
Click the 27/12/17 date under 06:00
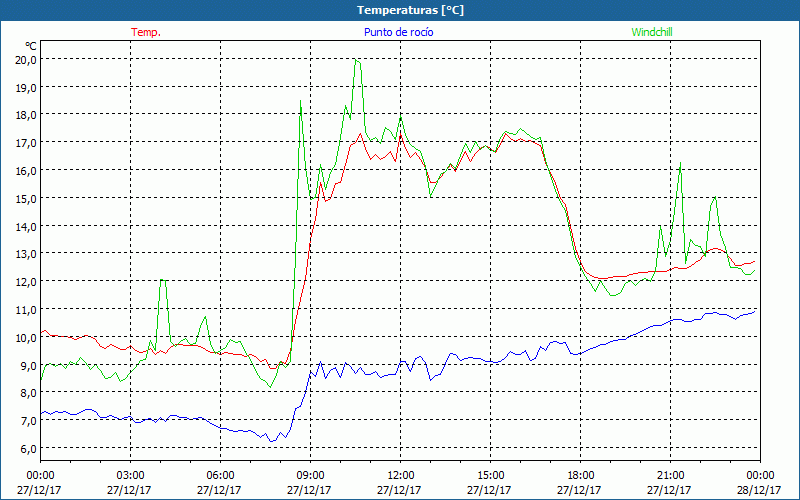(x=219, y=490)
